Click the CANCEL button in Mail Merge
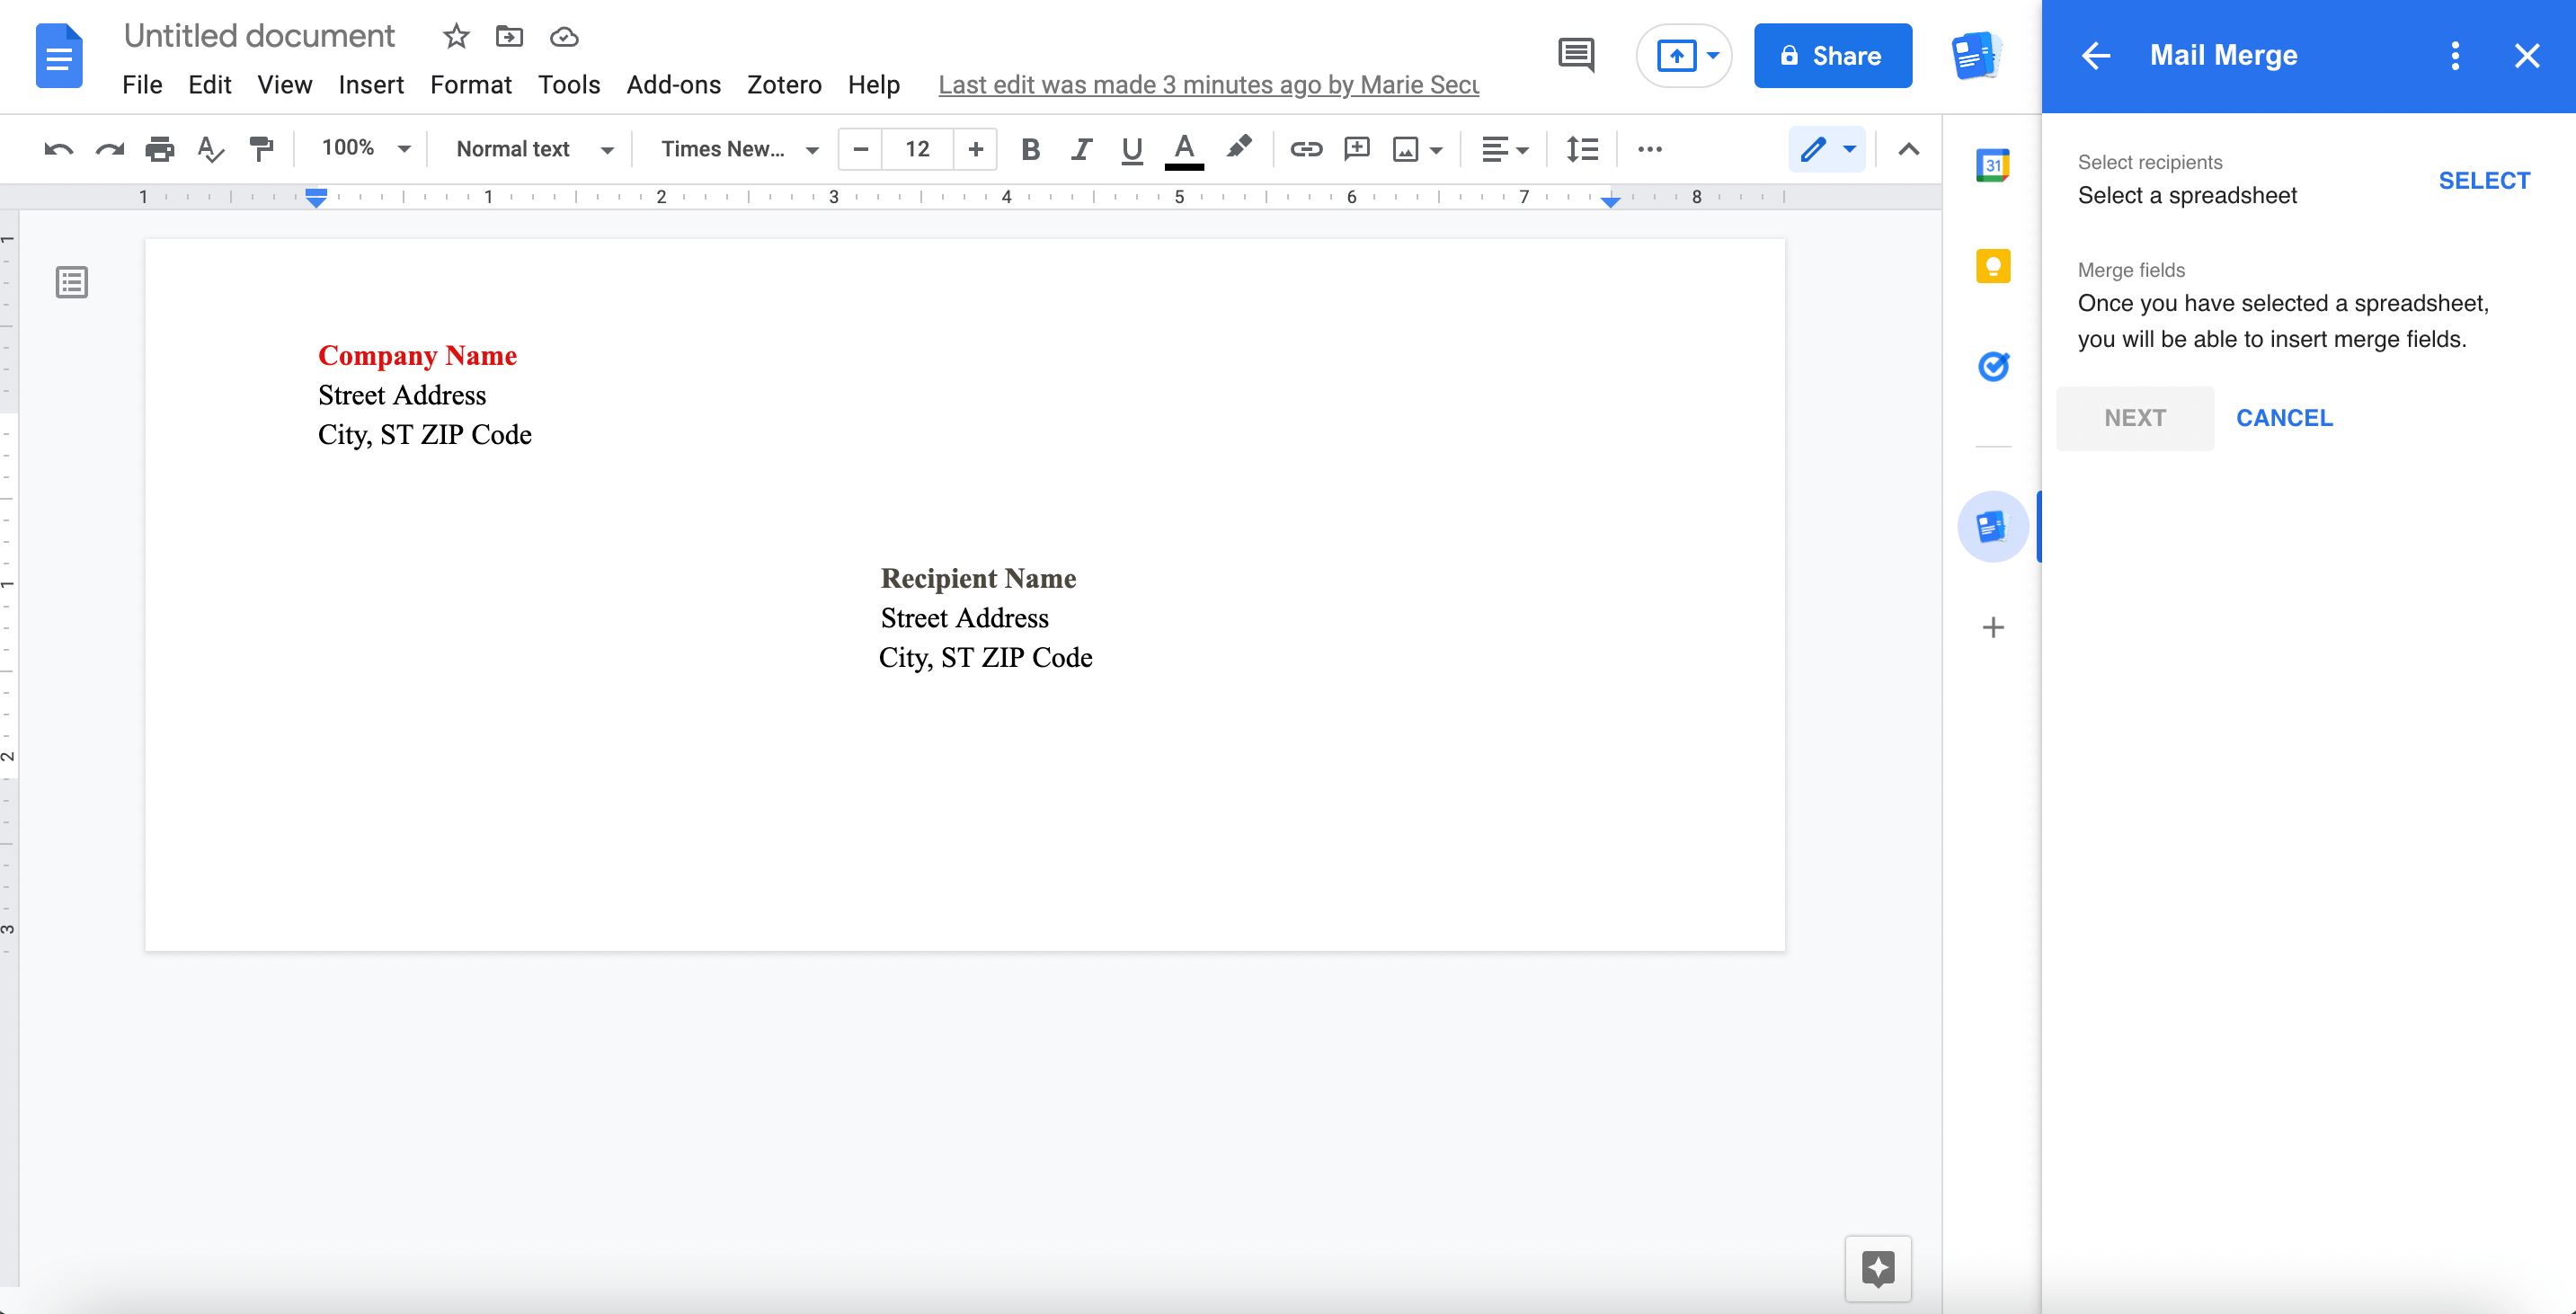 tap(2285, 417)
